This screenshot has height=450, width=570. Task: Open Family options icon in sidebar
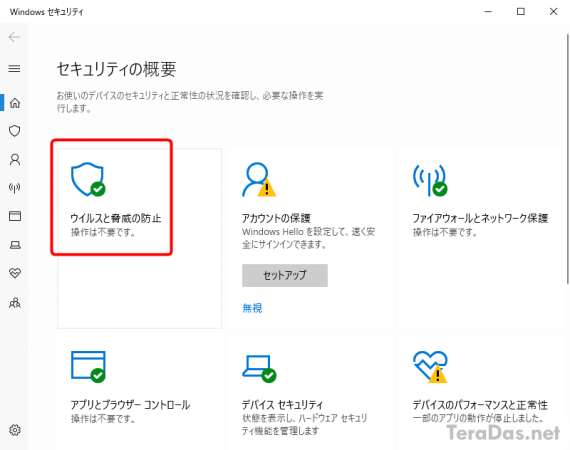coord(15,302)
